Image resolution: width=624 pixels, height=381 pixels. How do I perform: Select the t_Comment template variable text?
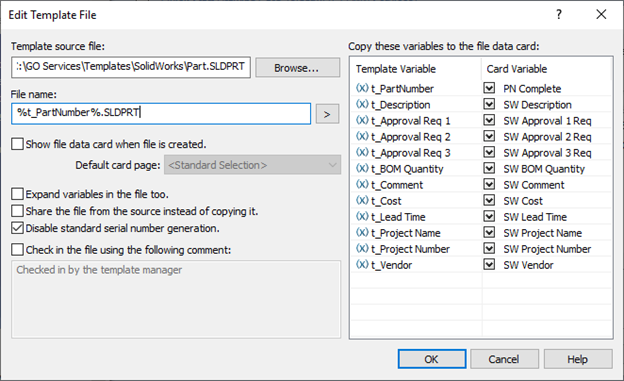397,185
